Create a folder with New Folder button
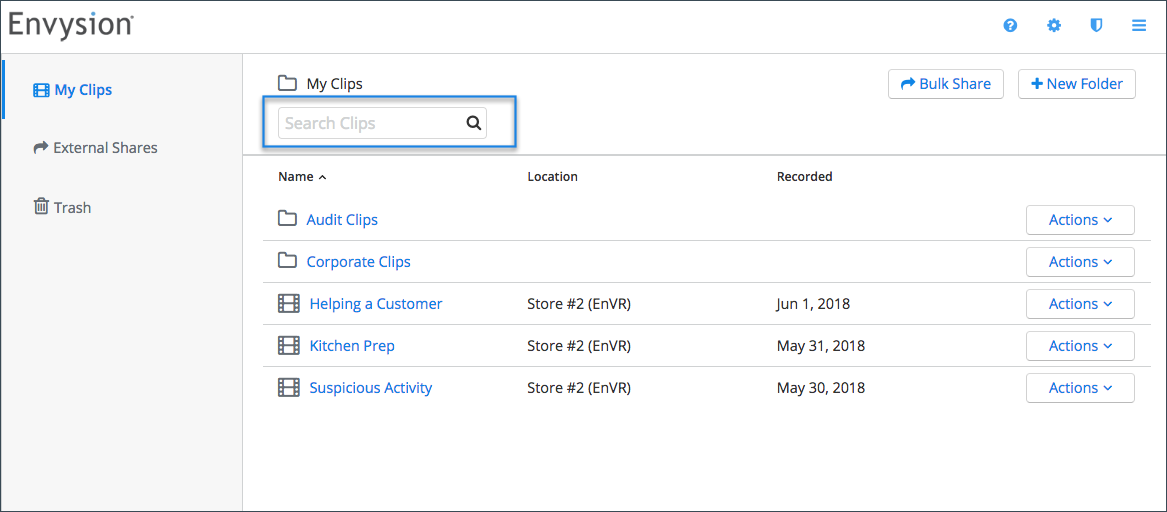This screenshot has width=1167, height=512. 1076,84
